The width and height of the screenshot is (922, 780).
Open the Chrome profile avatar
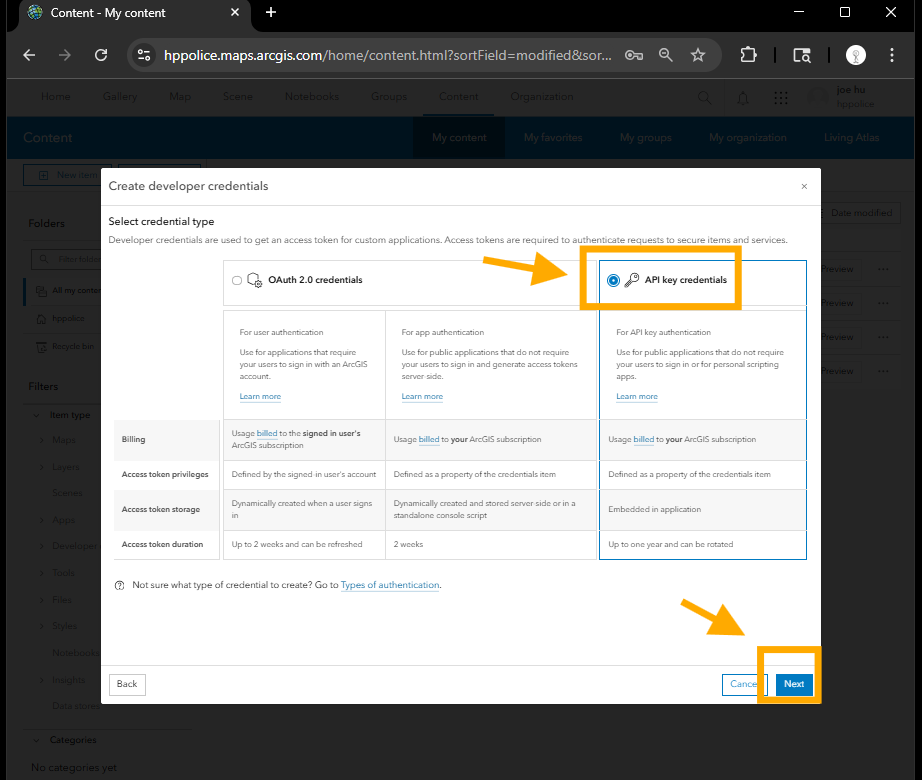[856, 55]
